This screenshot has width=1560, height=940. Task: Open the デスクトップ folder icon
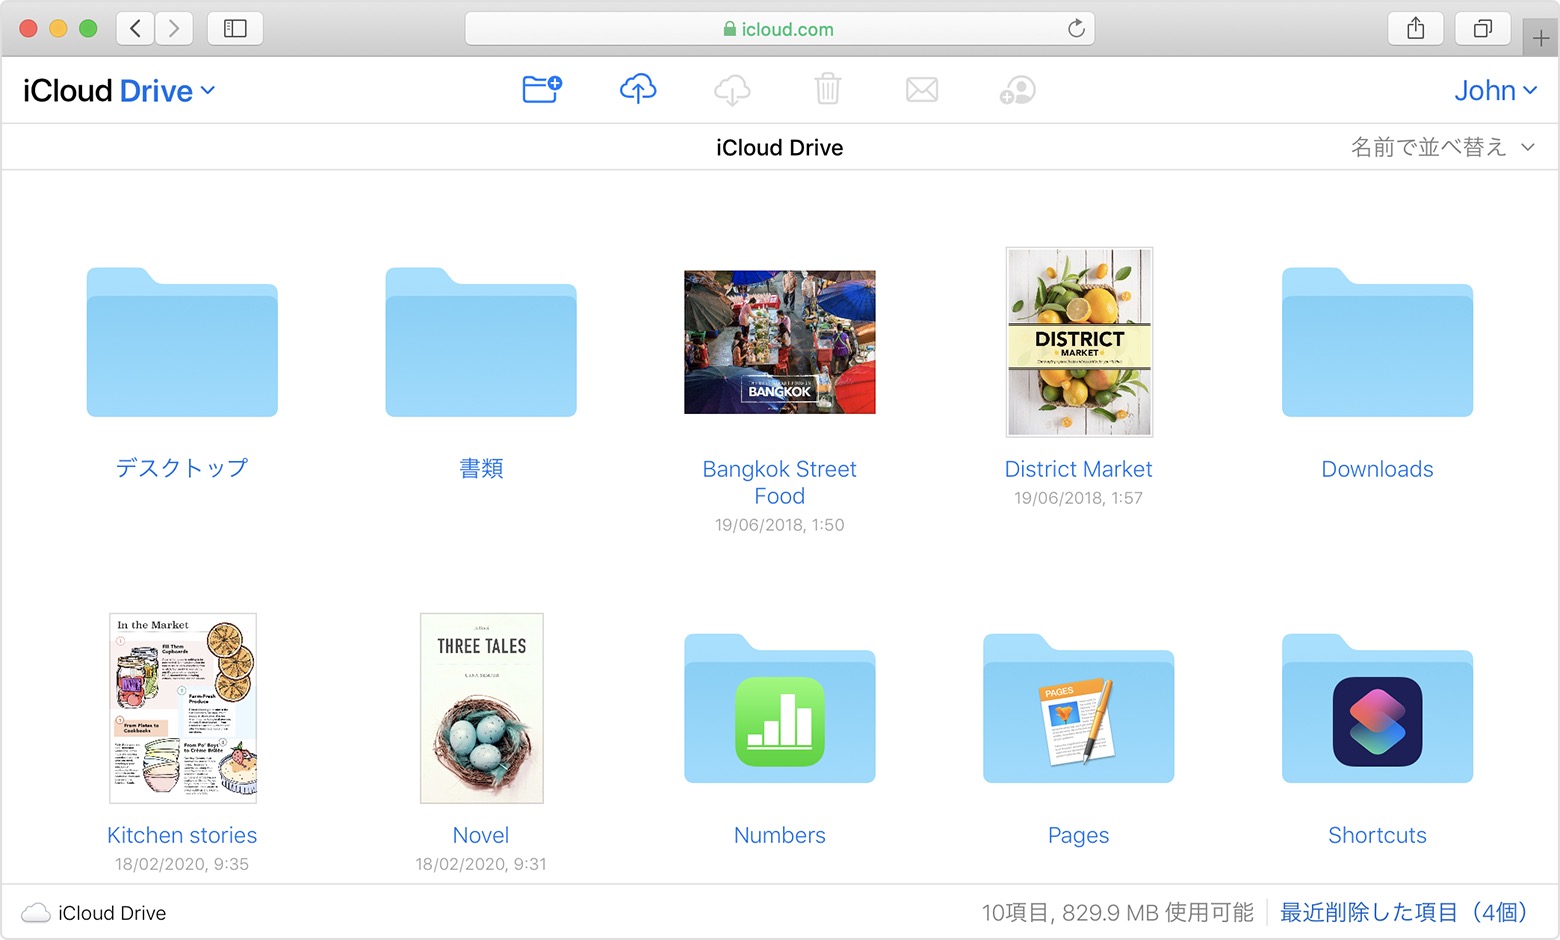tap(182, 342)
